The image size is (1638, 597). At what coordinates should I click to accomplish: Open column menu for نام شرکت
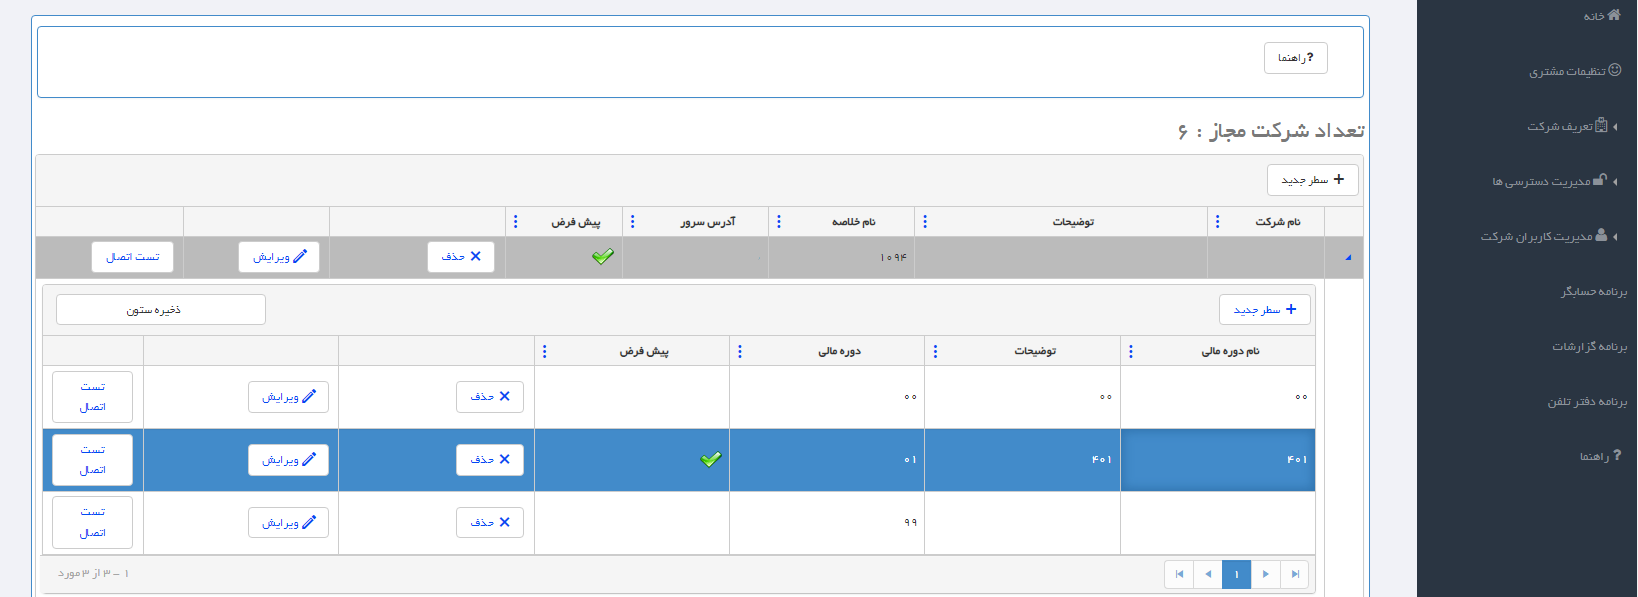coord(1217,221)
